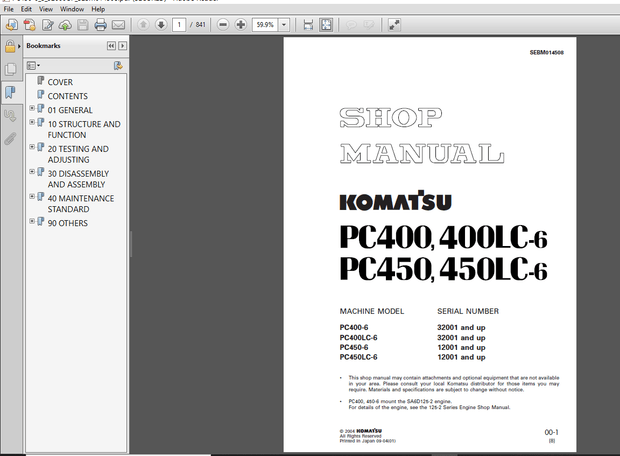The width and height of the screenshot is (620, 456).
Task: Click the Open file toolbar icon
Action: [x=11, y=25]
